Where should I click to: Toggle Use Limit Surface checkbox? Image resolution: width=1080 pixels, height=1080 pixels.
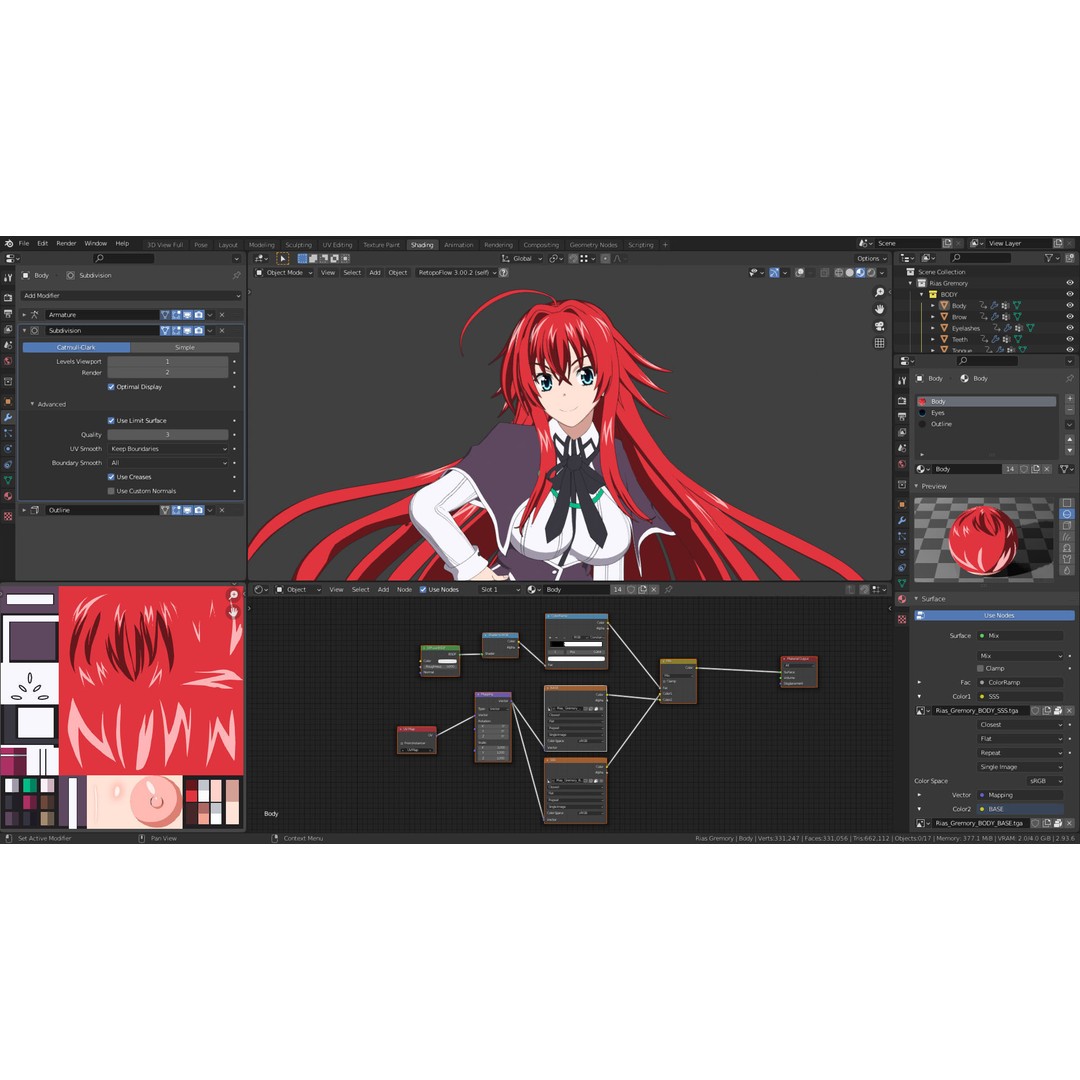111,421
